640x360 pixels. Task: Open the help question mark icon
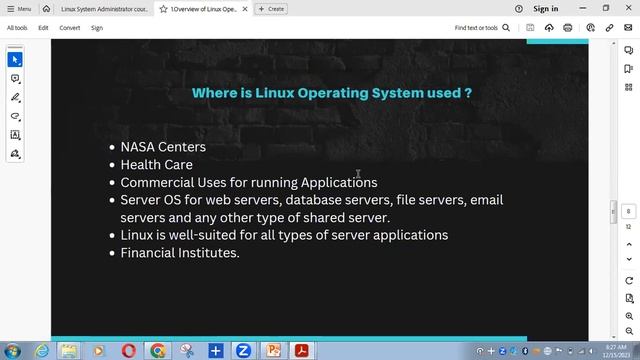pos(519,9)
